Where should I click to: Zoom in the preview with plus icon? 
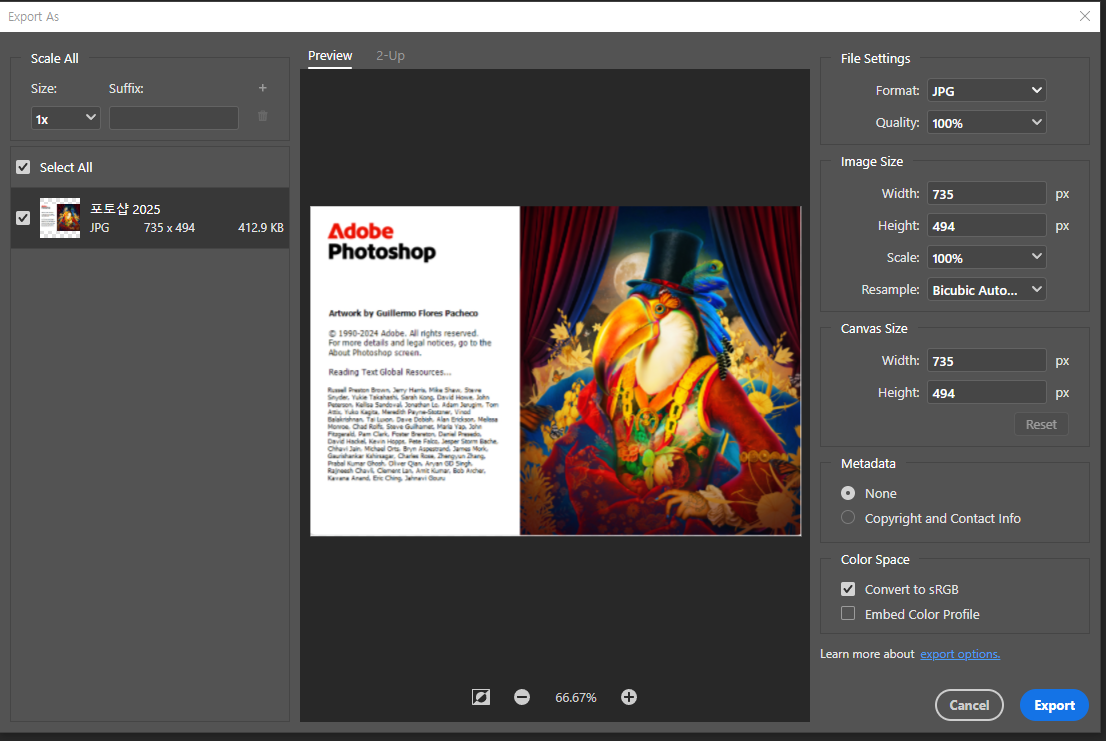click(x=628, y=697)
